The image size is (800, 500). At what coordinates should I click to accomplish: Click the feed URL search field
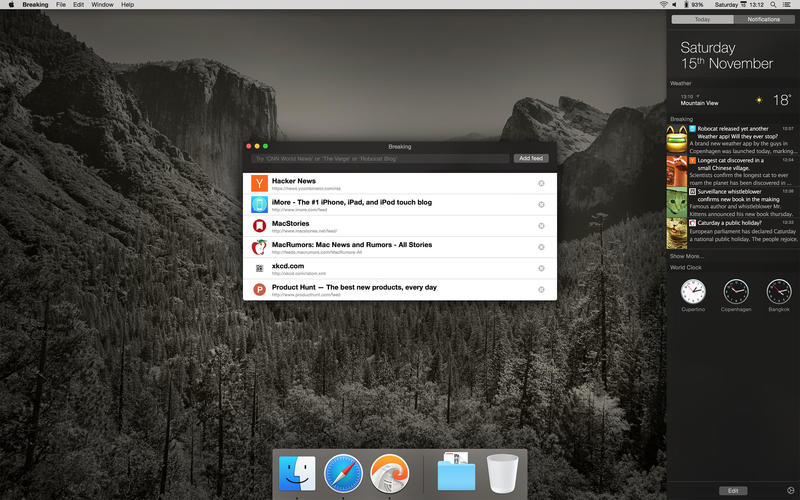pyautogui.click(x=380, y=158)
